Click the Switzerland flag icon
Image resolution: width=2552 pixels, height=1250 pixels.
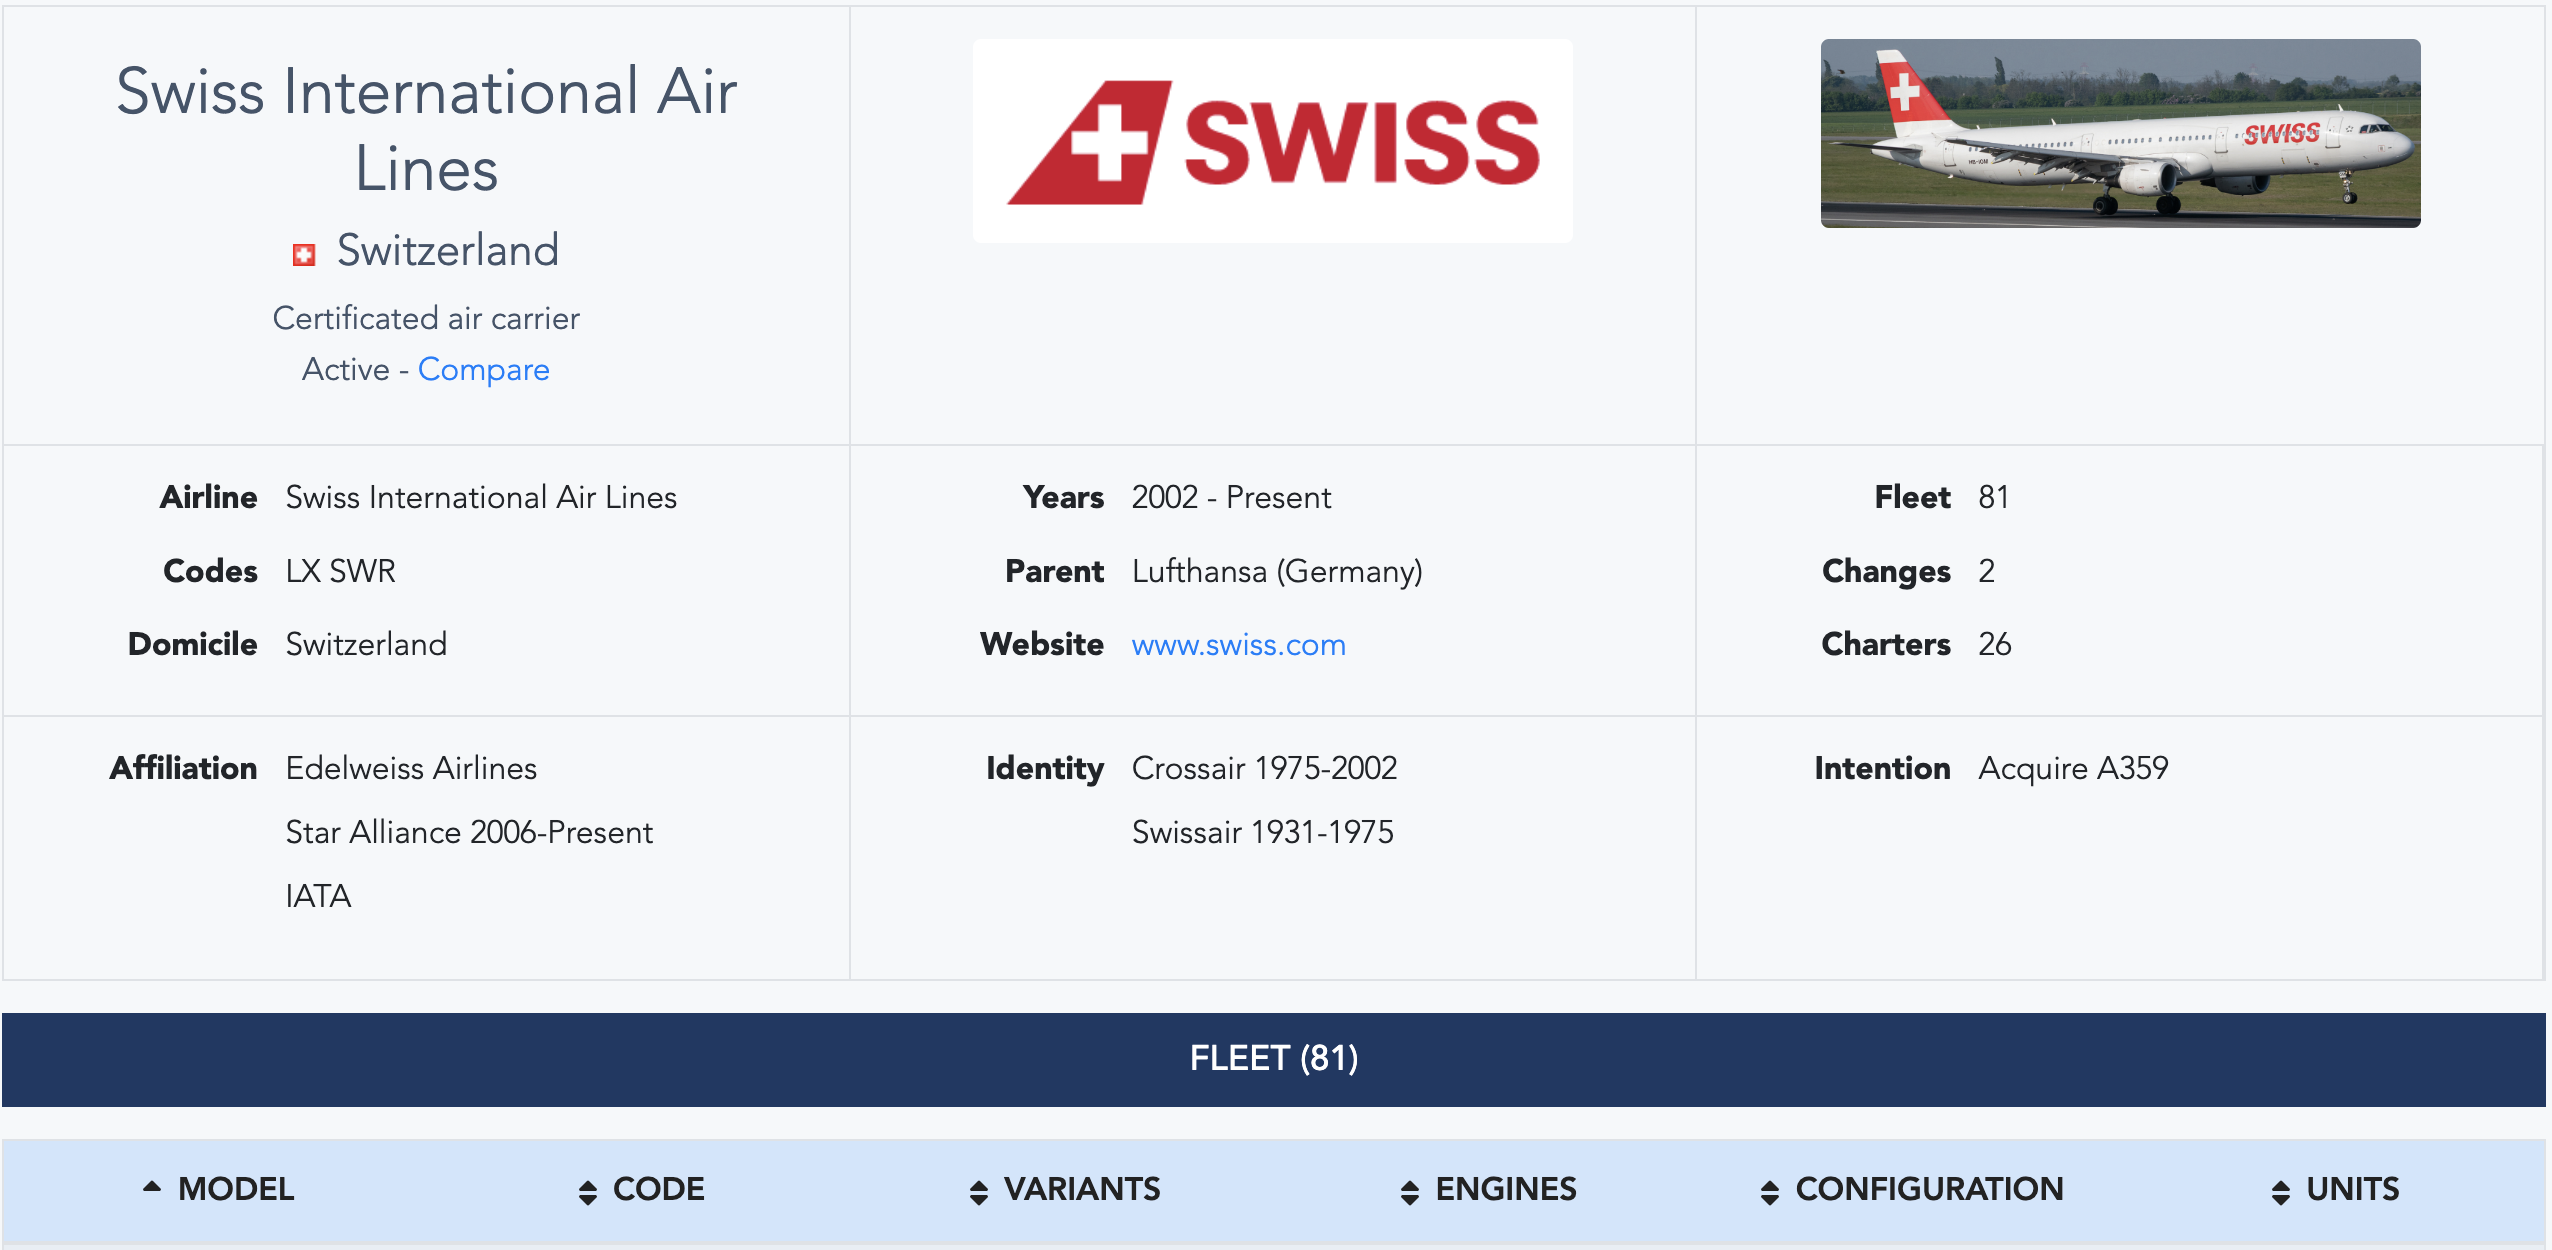click(x=304, y=255)
